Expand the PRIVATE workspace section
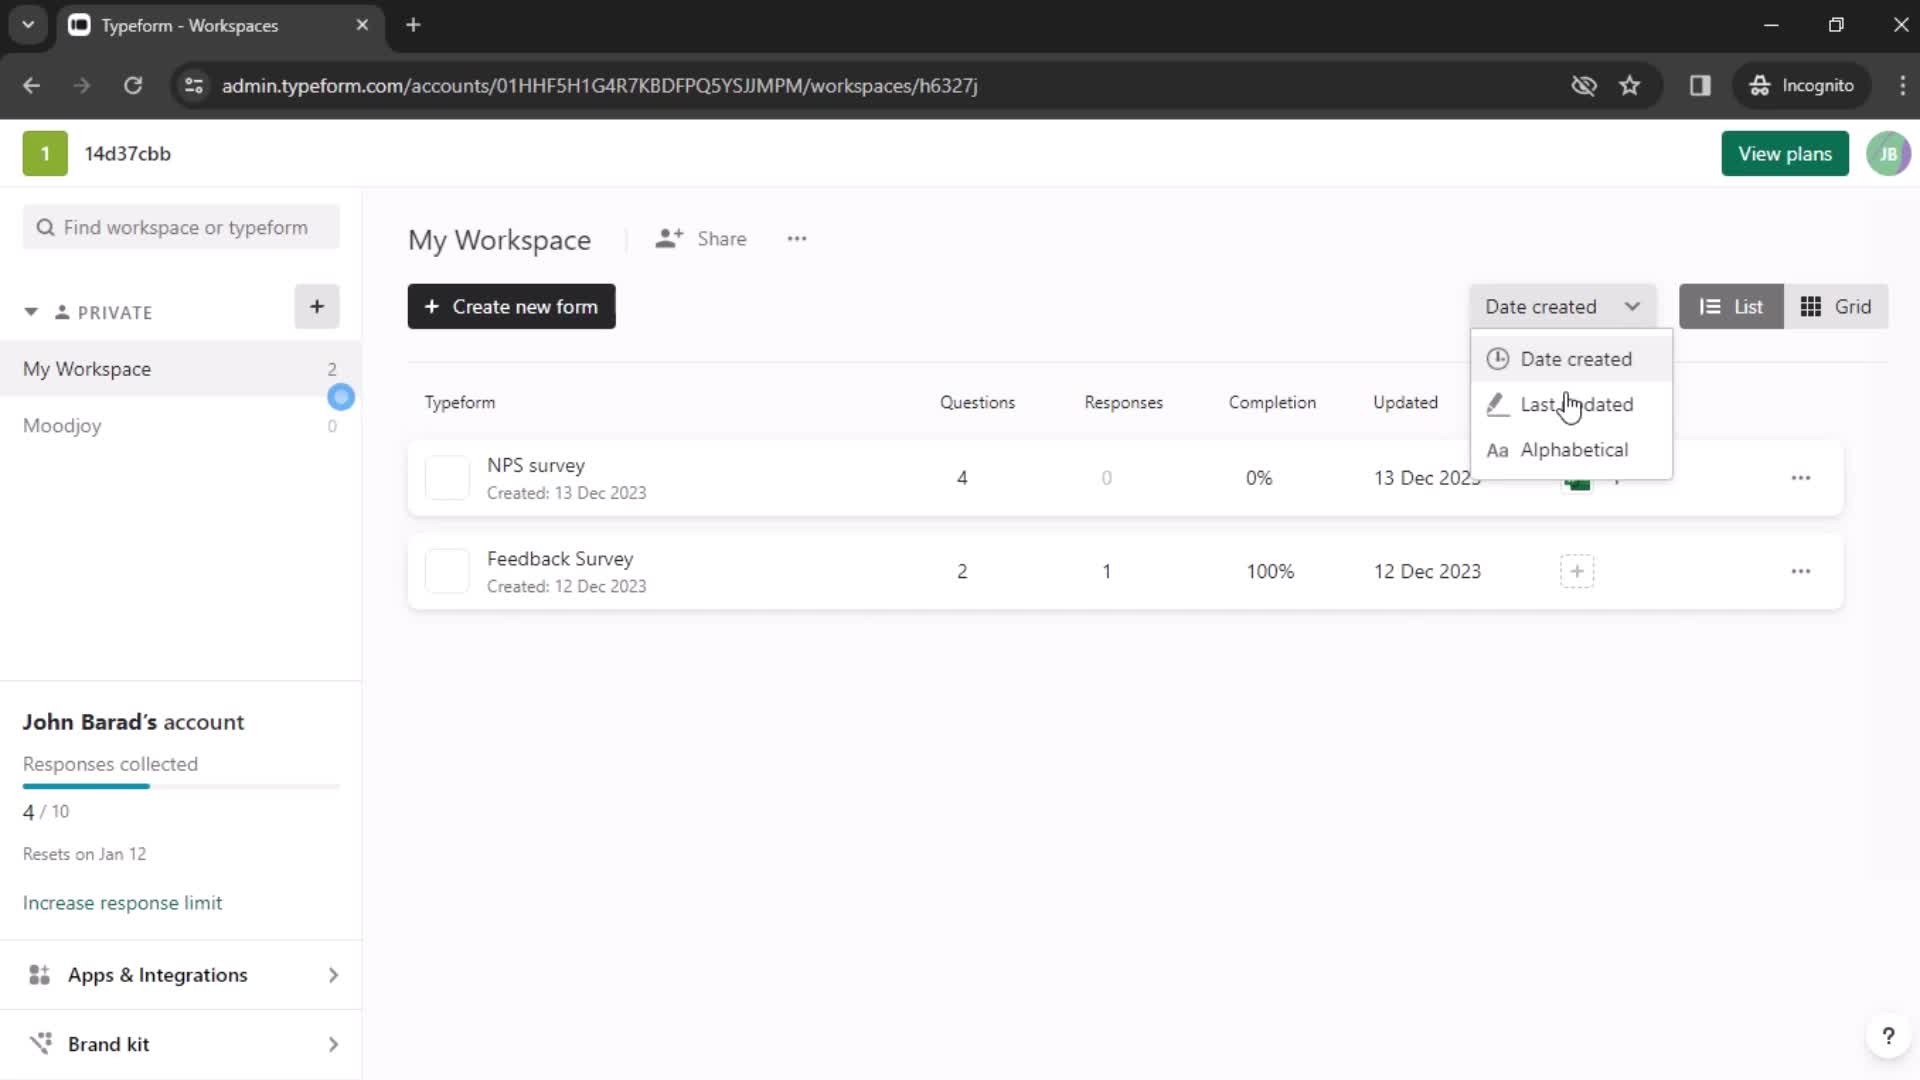1920x1080 pixels. coord(29,311)
